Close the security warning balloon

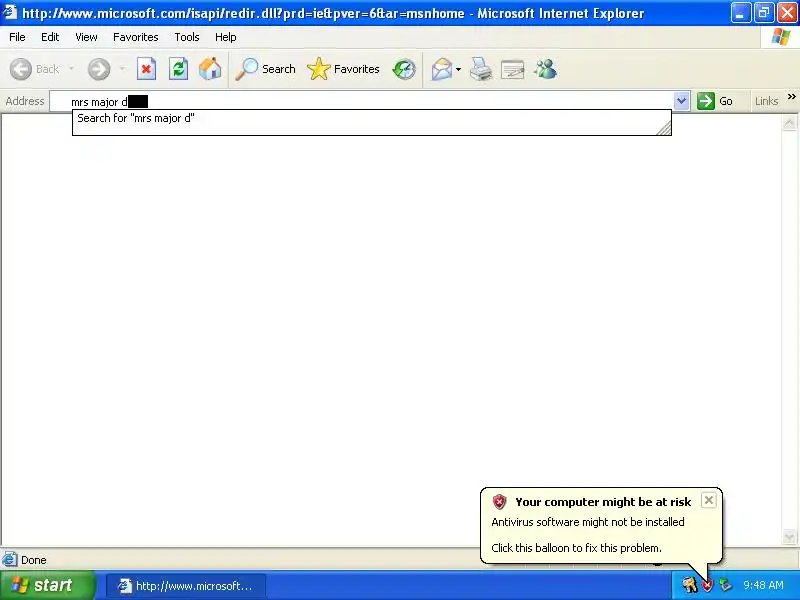click(x=709, y=501)
